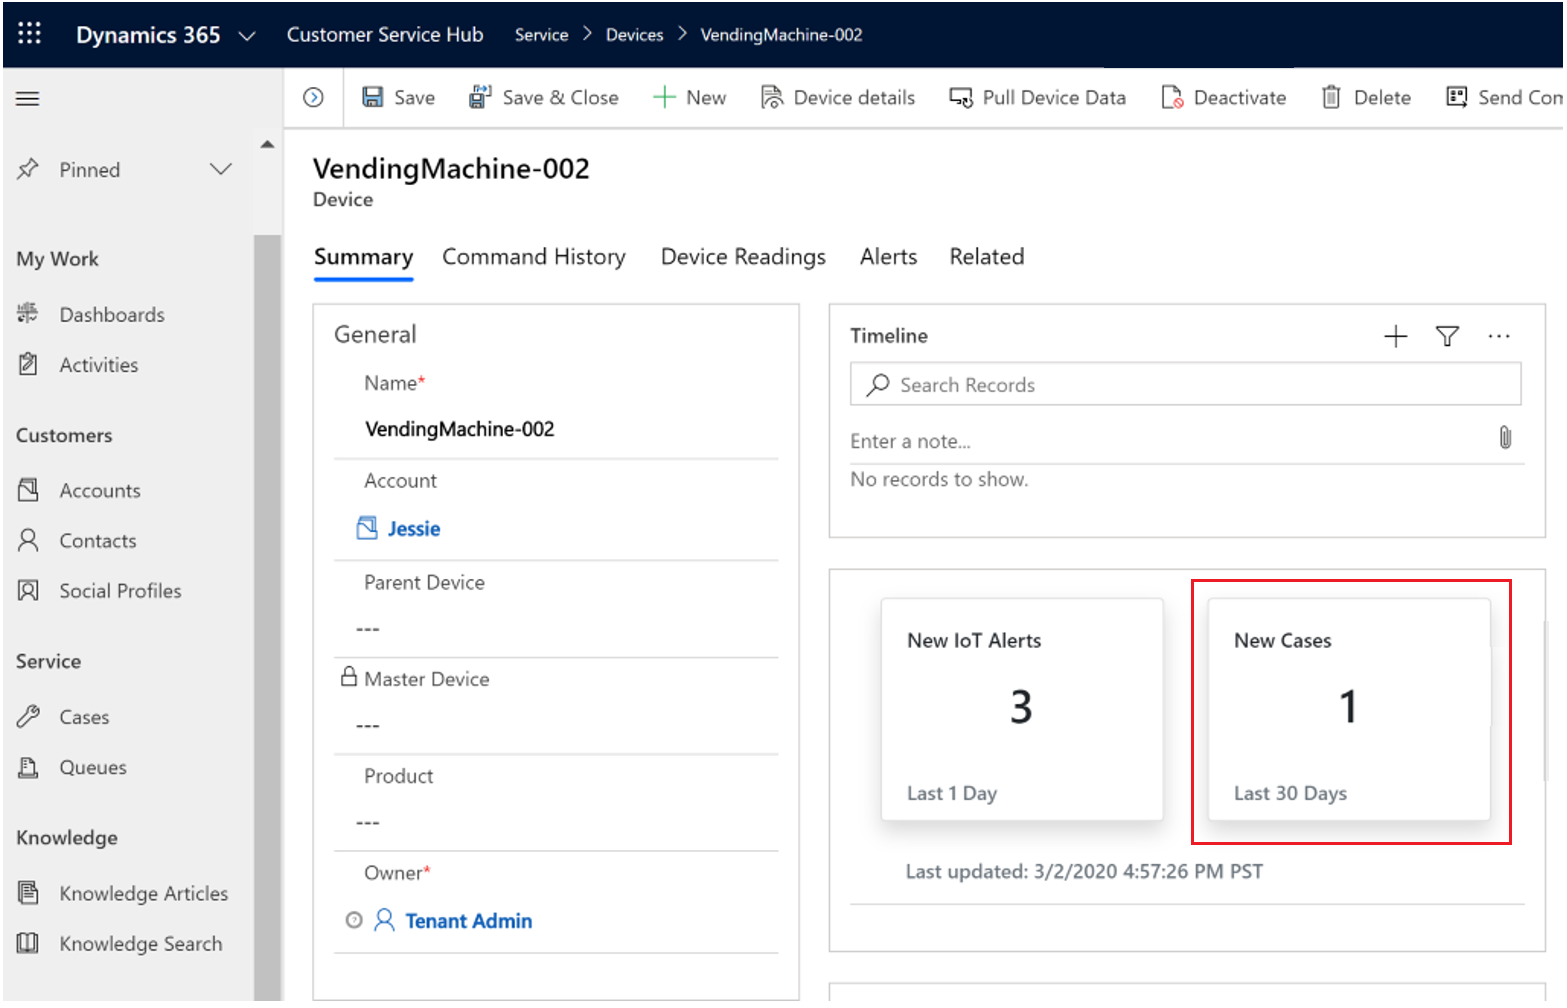Open the Tenant Admin owner link
Image resolution: width=1567 pixels, height=1008 pixels.
tap(468, 921)
